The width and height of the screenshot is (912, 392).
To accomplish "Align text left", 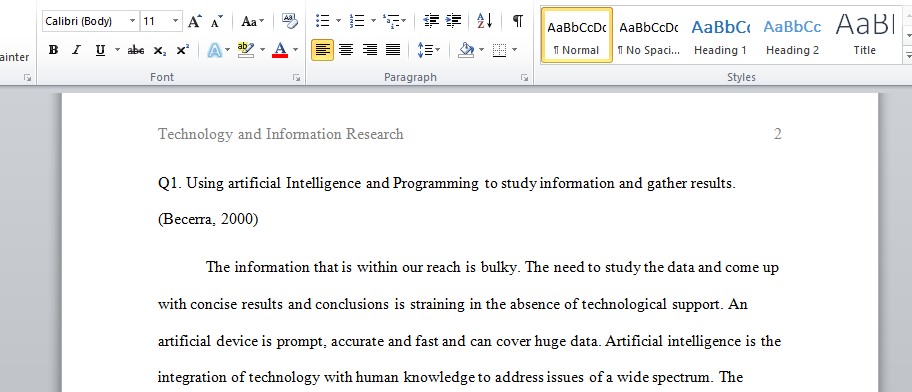I will coord(322,50).
